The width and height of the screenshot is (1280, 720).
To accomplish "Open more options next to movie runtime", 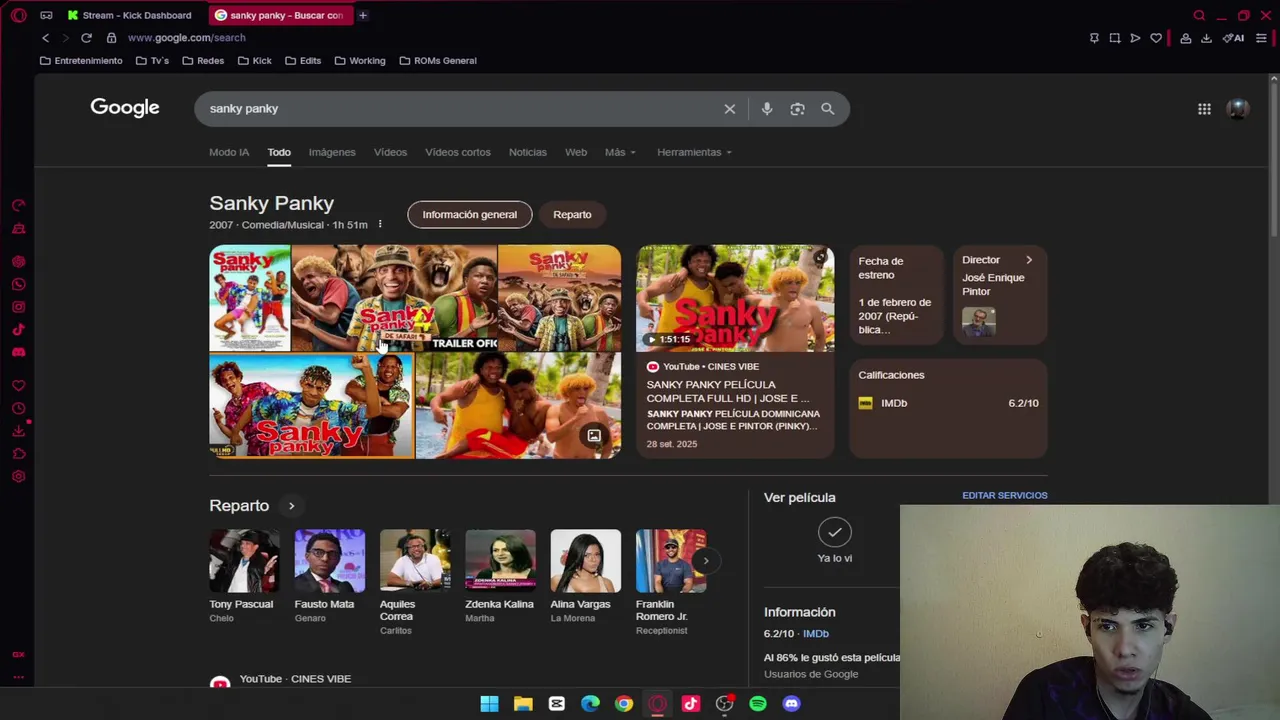I will point(379,224).
